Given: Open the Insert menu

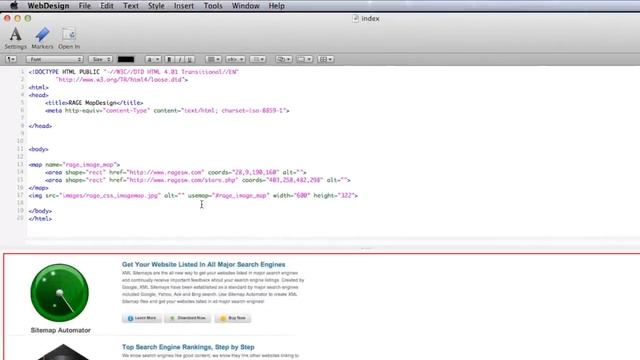Looking at the screenshot, I should point(184,6).
